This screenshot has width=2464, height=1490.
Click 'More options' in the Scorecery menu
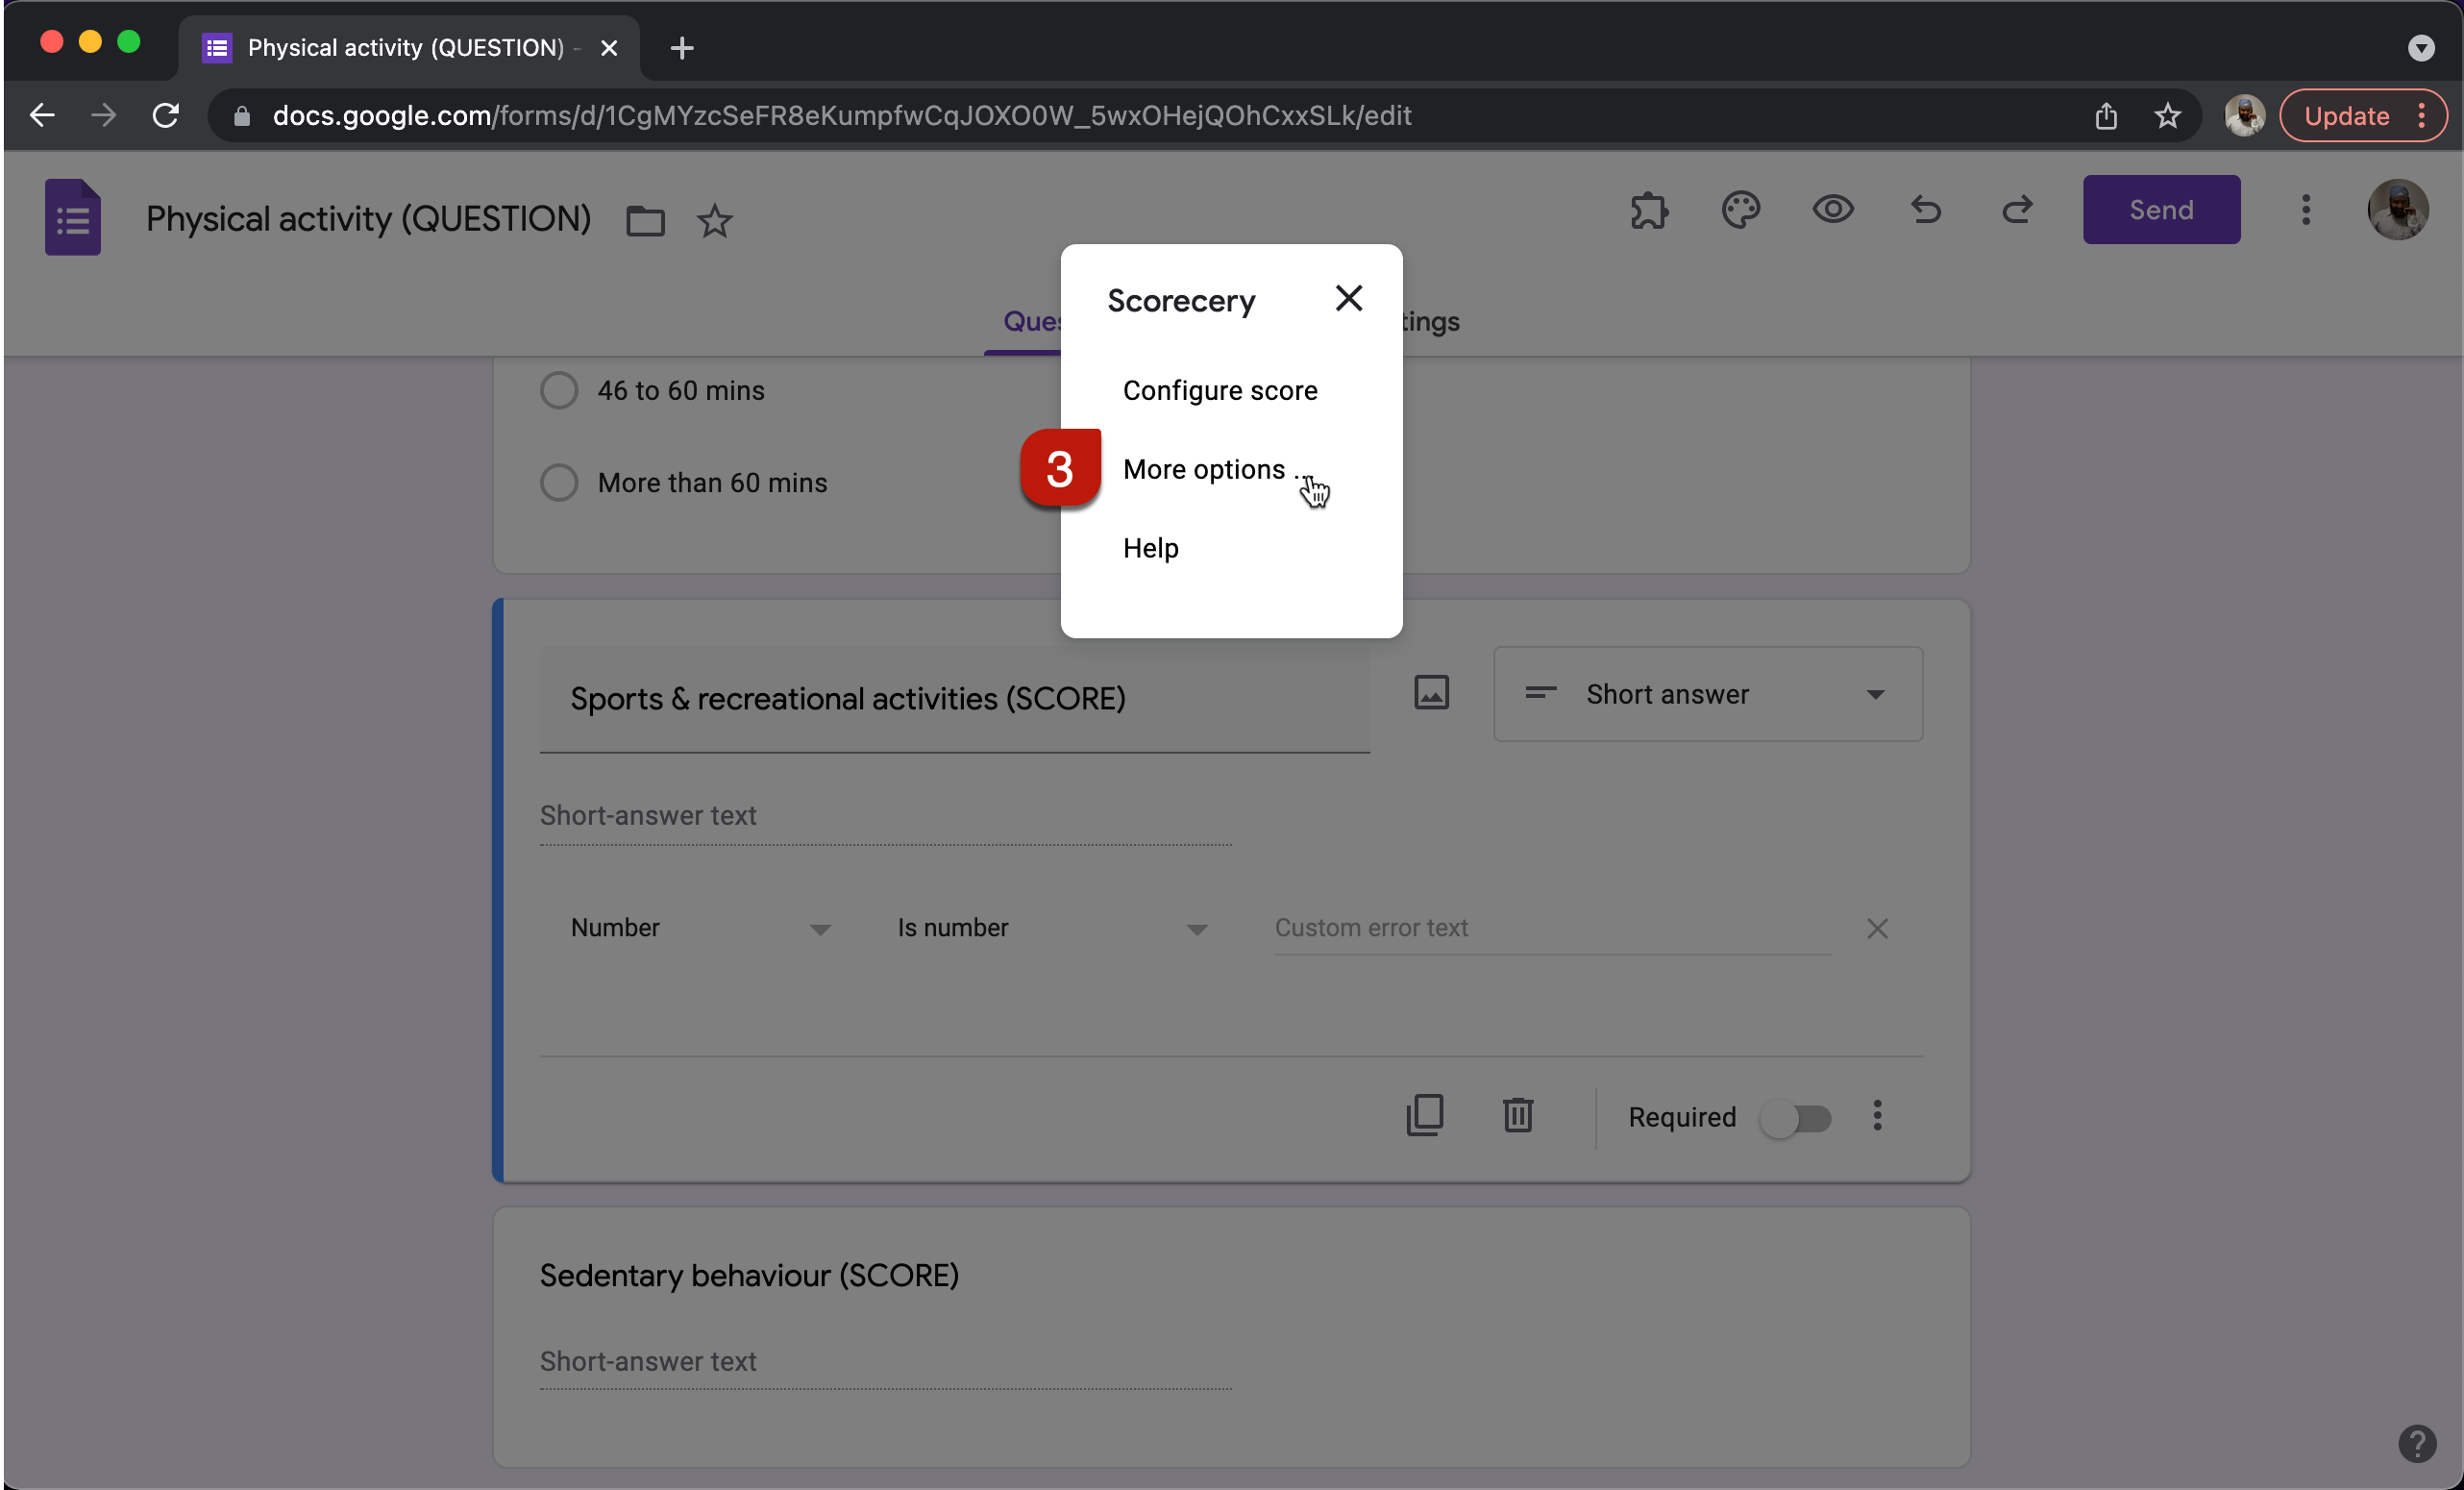(x=1204, y=469)
